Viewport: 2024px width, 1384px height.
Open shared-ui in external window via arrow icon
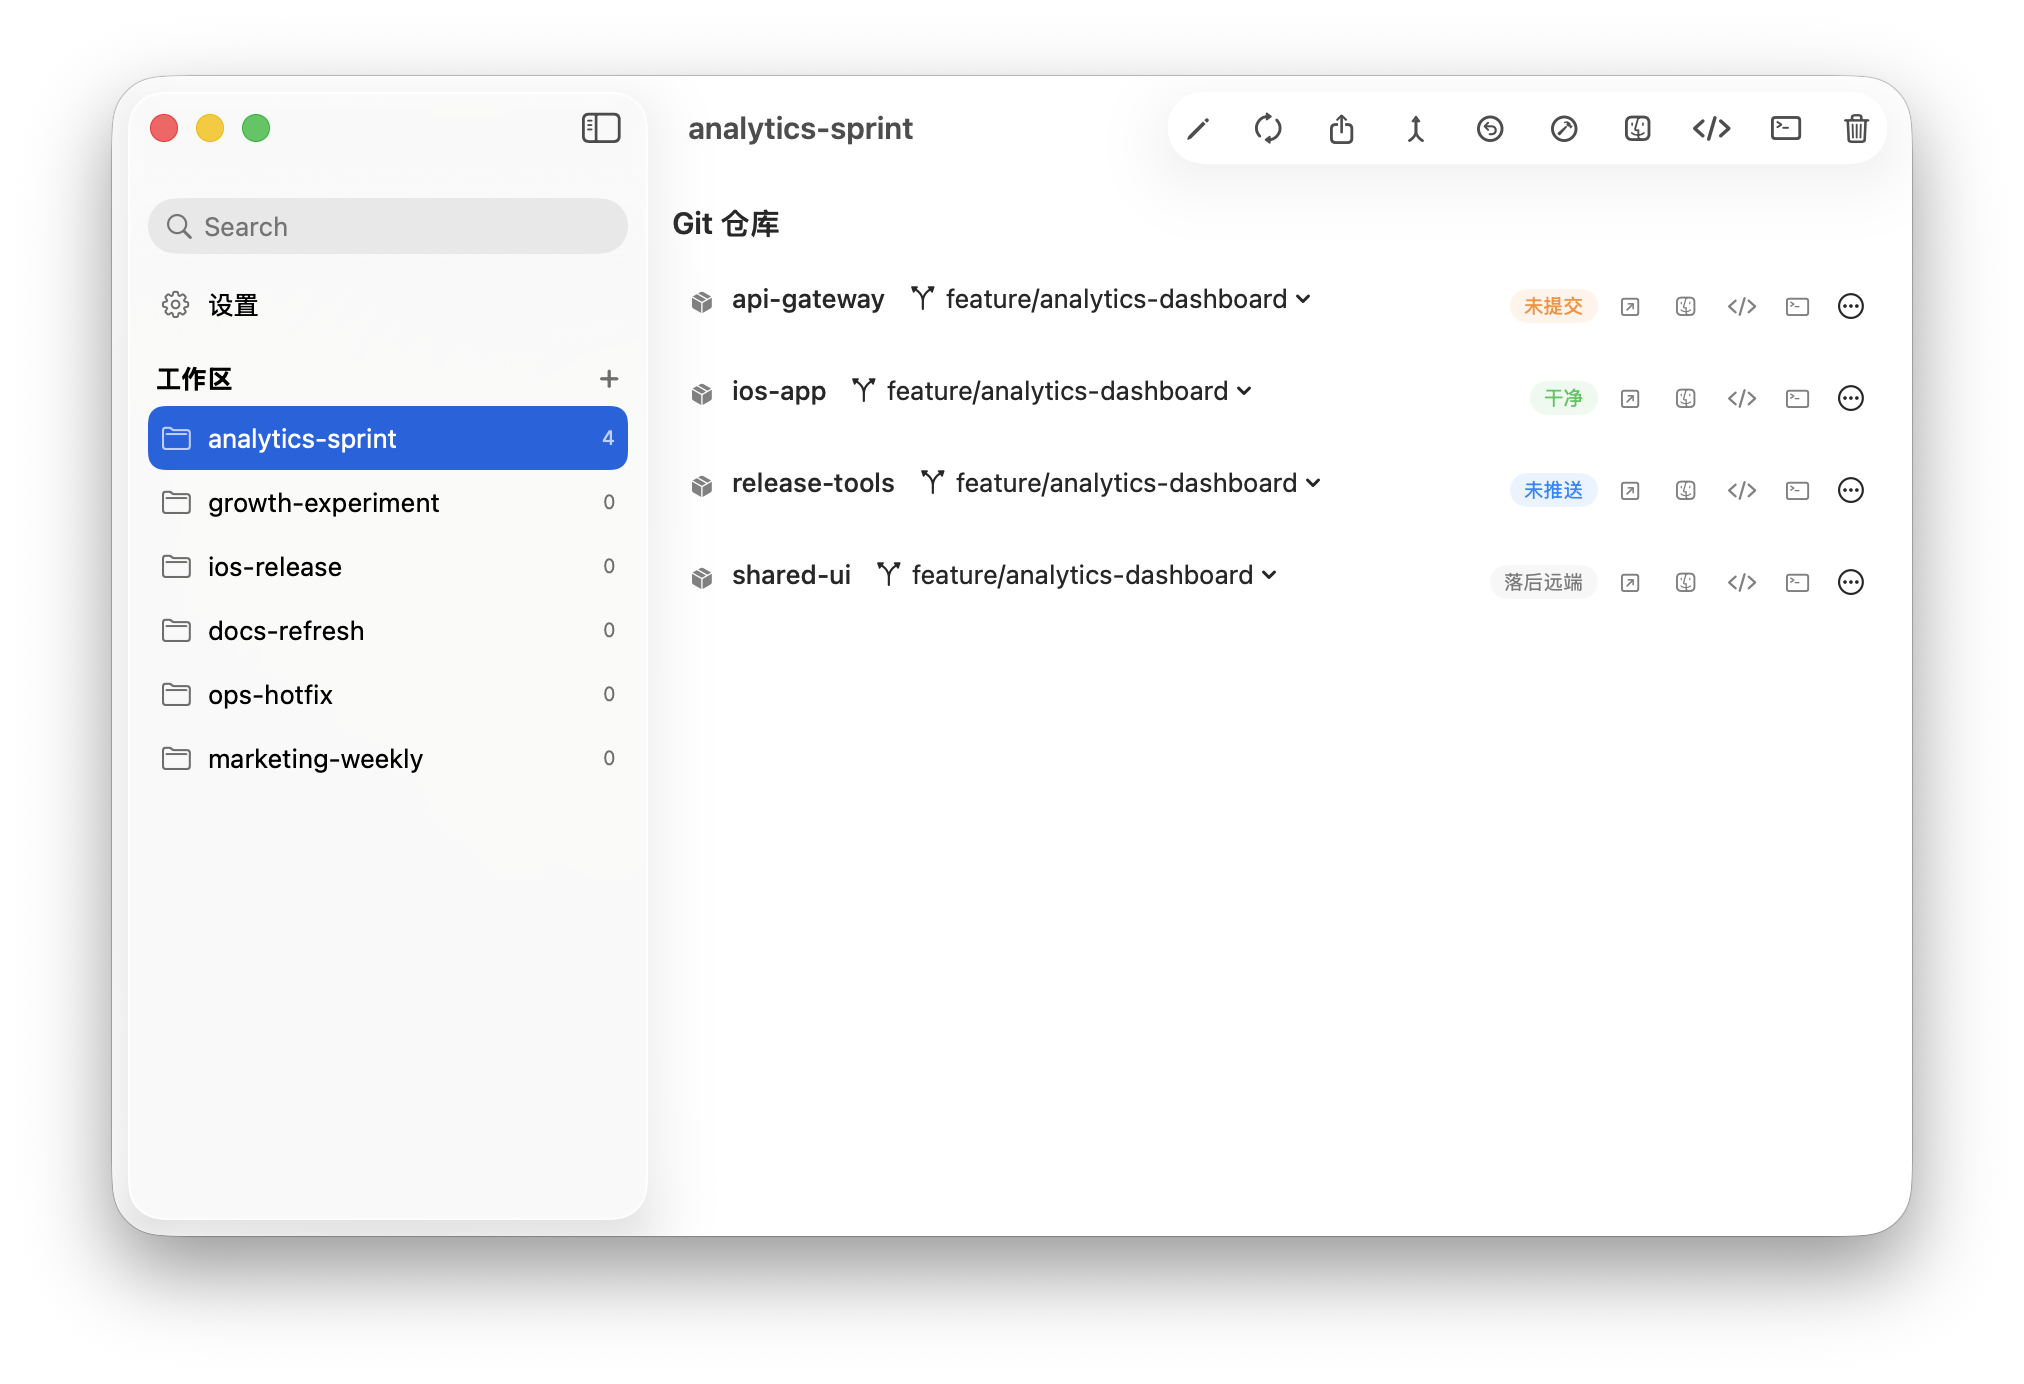(1629, 582)
